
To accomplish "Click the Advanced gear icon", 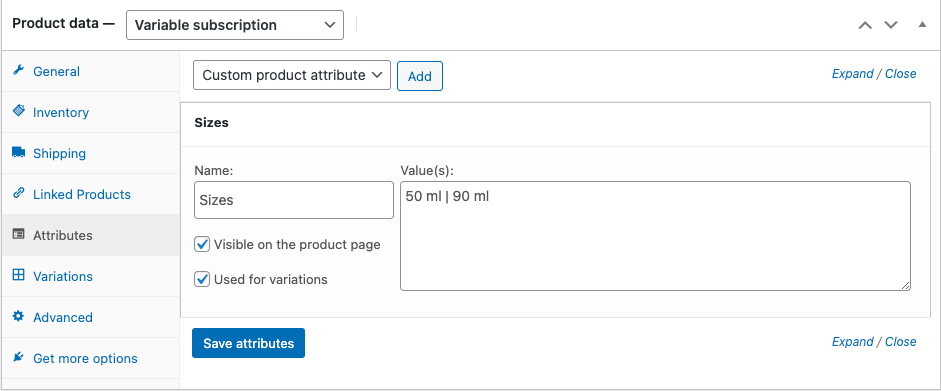I will point(19,316).
